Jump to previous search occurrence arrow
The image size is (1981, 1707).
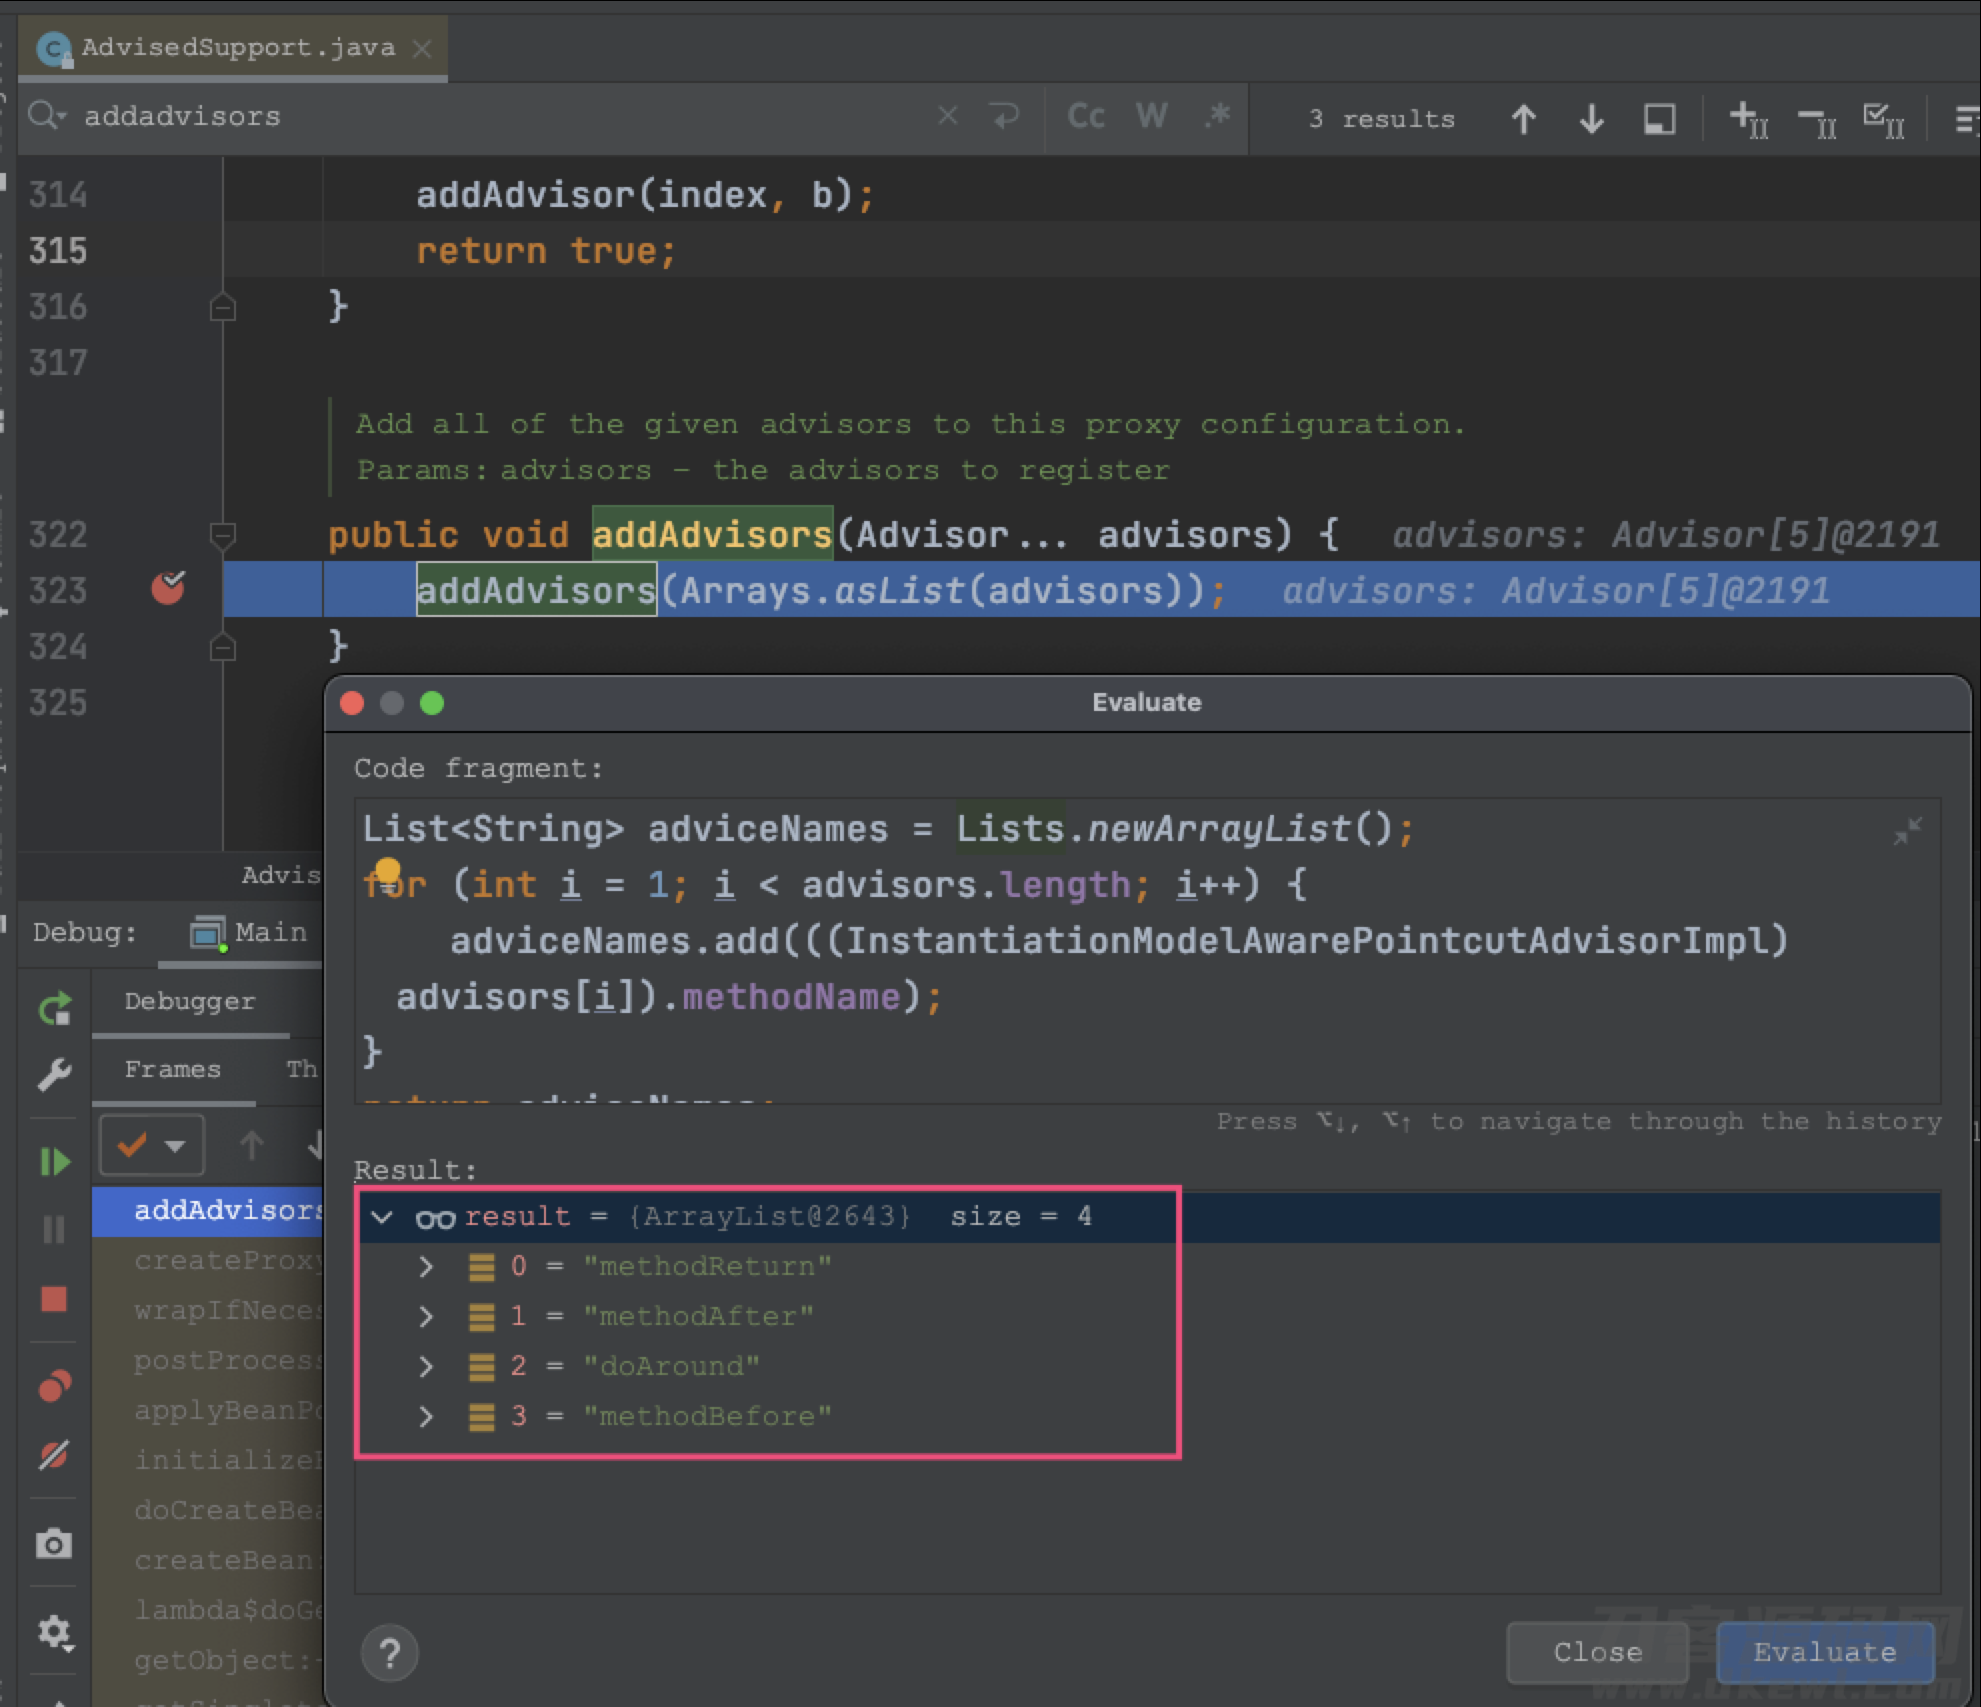[1523, 119]
